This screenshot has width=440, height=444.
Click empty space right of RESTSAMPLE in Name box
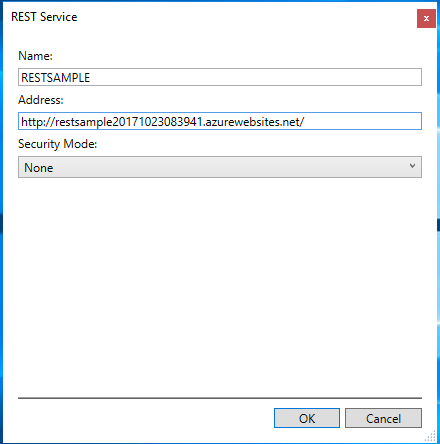[x=253, y=77]
